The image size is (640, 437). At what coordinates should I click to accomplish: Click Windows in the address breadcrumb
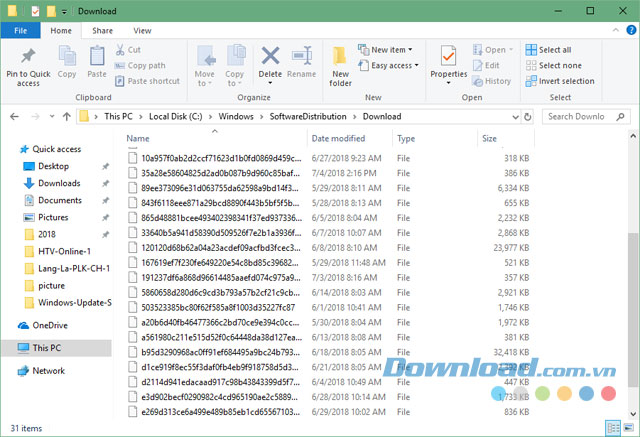[x=236, y=117]
